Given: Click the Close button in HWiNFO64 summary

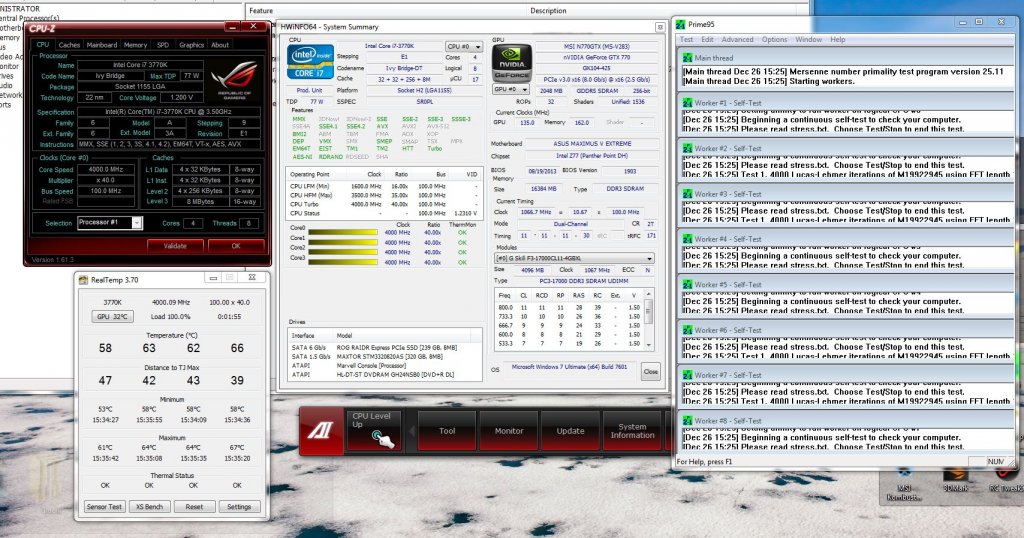Looking at the screenshot, I should click(x=650, y=372).
